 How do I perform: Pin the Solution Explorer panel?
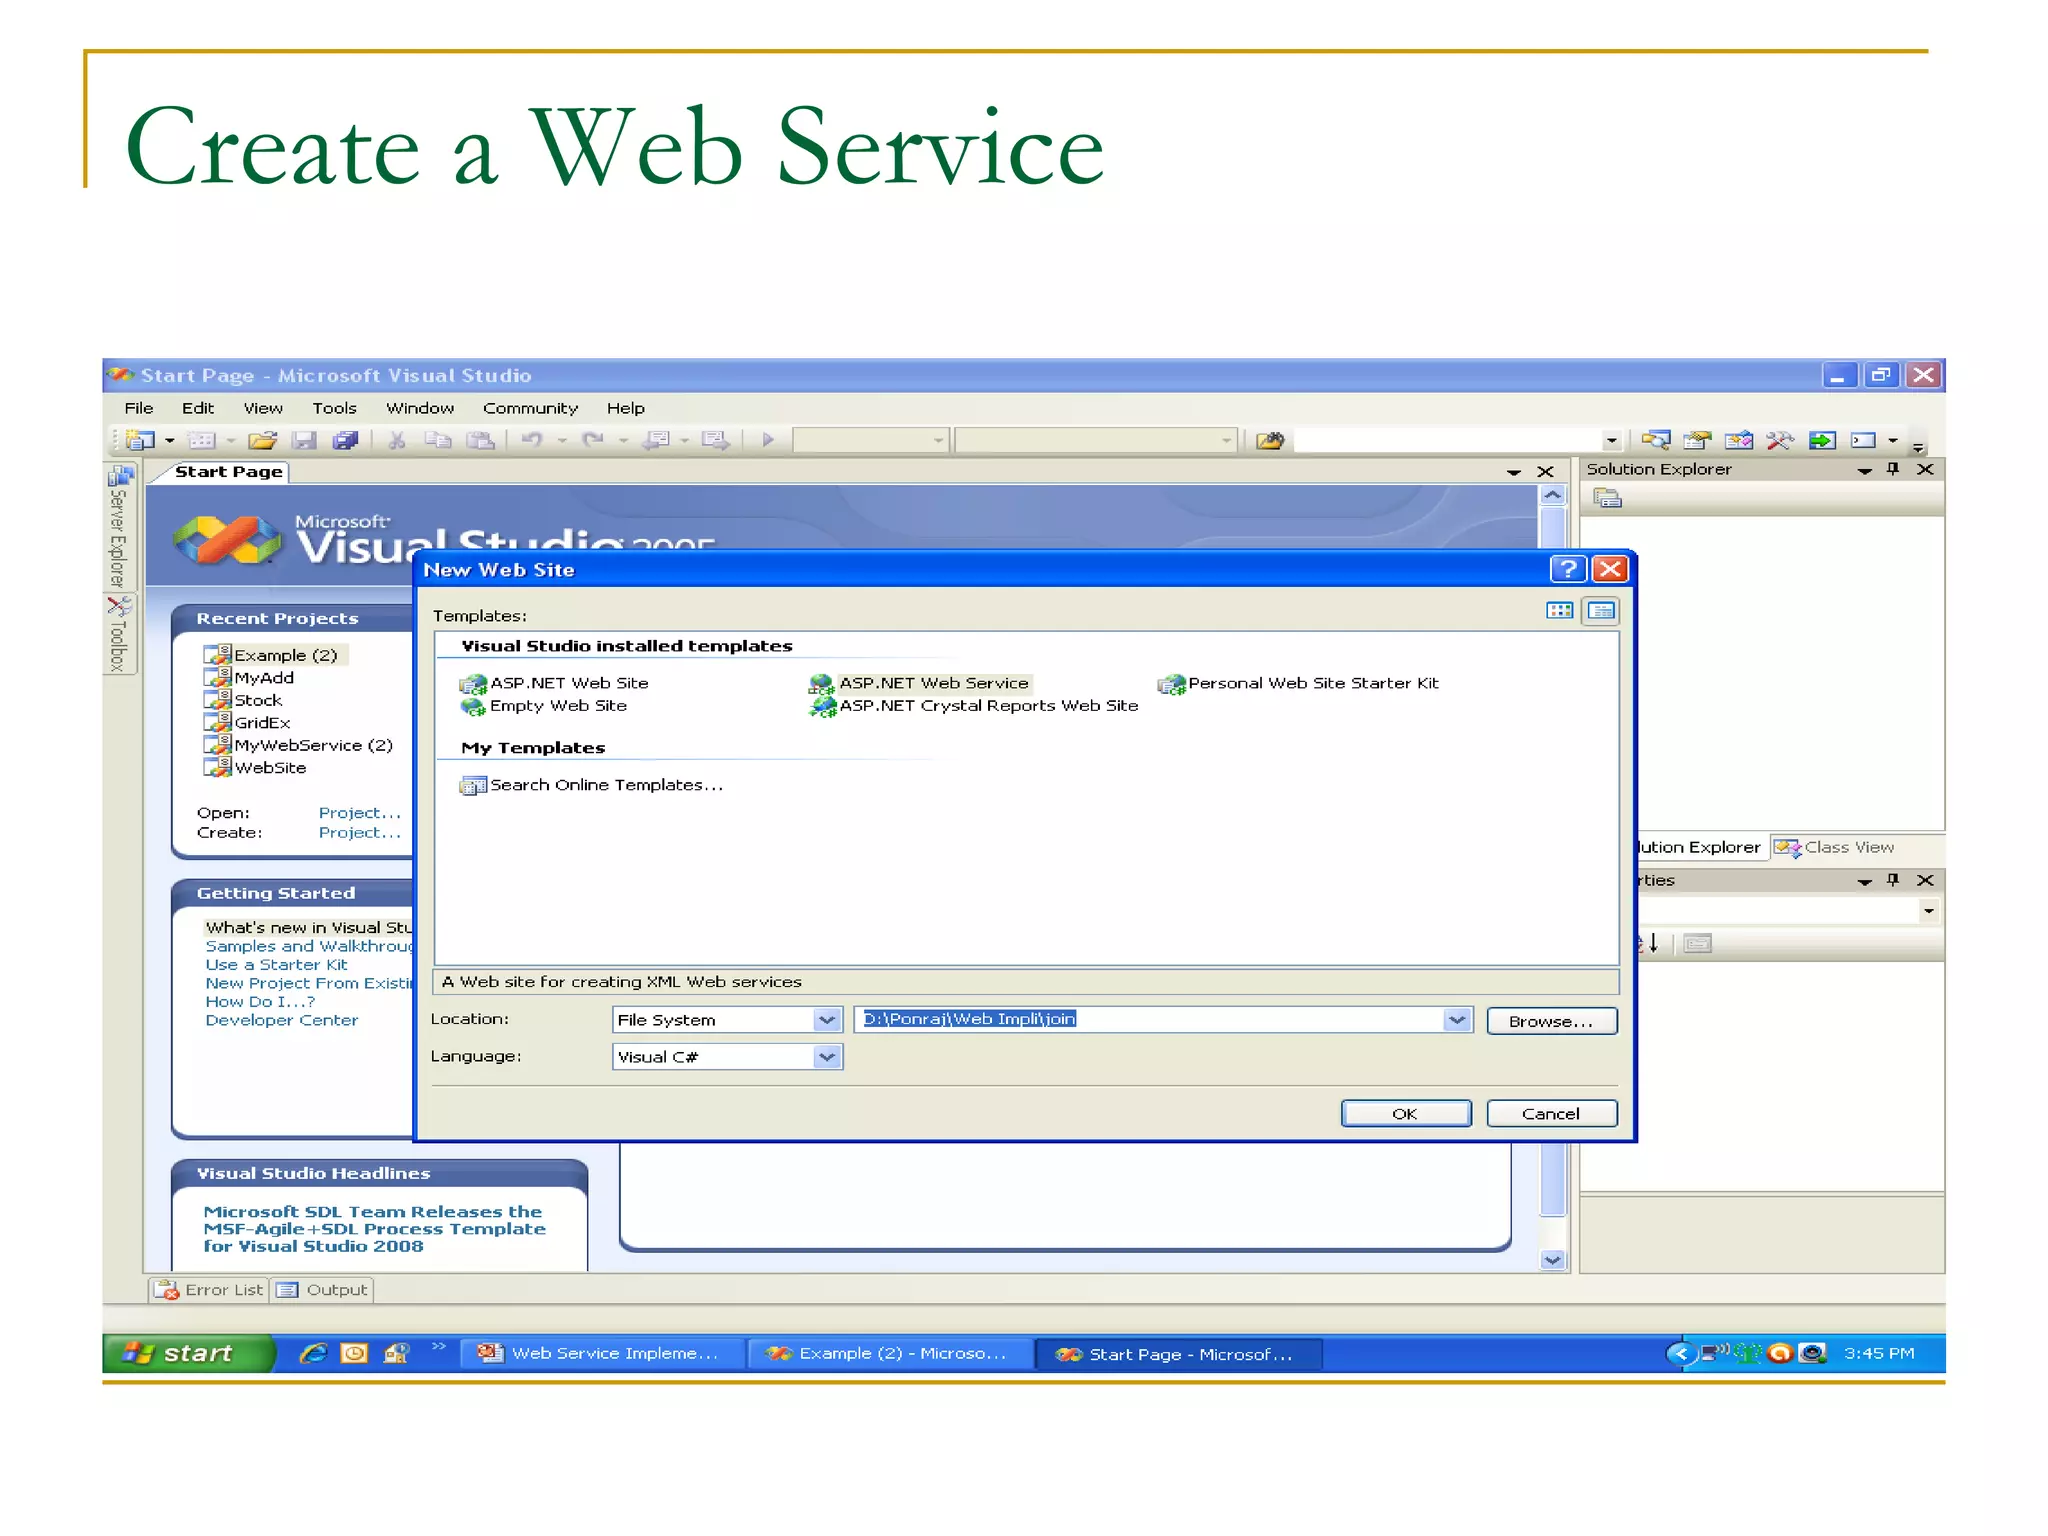pos(1893,469)
